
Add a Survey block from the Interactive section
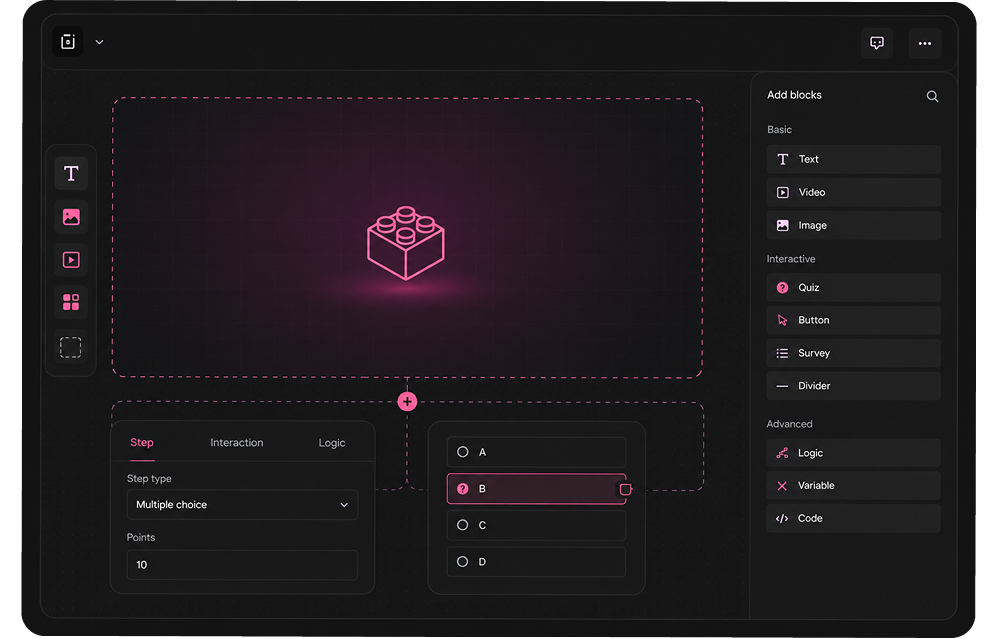(x=853, y=353)
